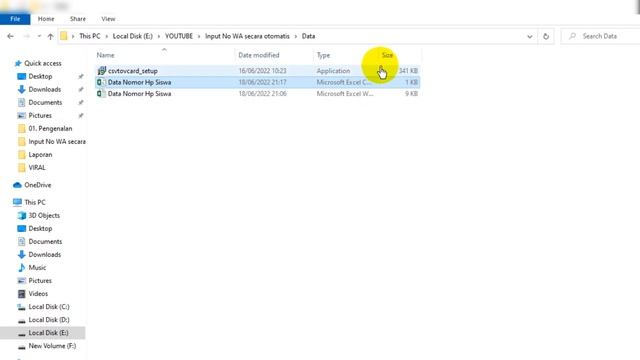Open the Videos folder

tap(38, 293)
